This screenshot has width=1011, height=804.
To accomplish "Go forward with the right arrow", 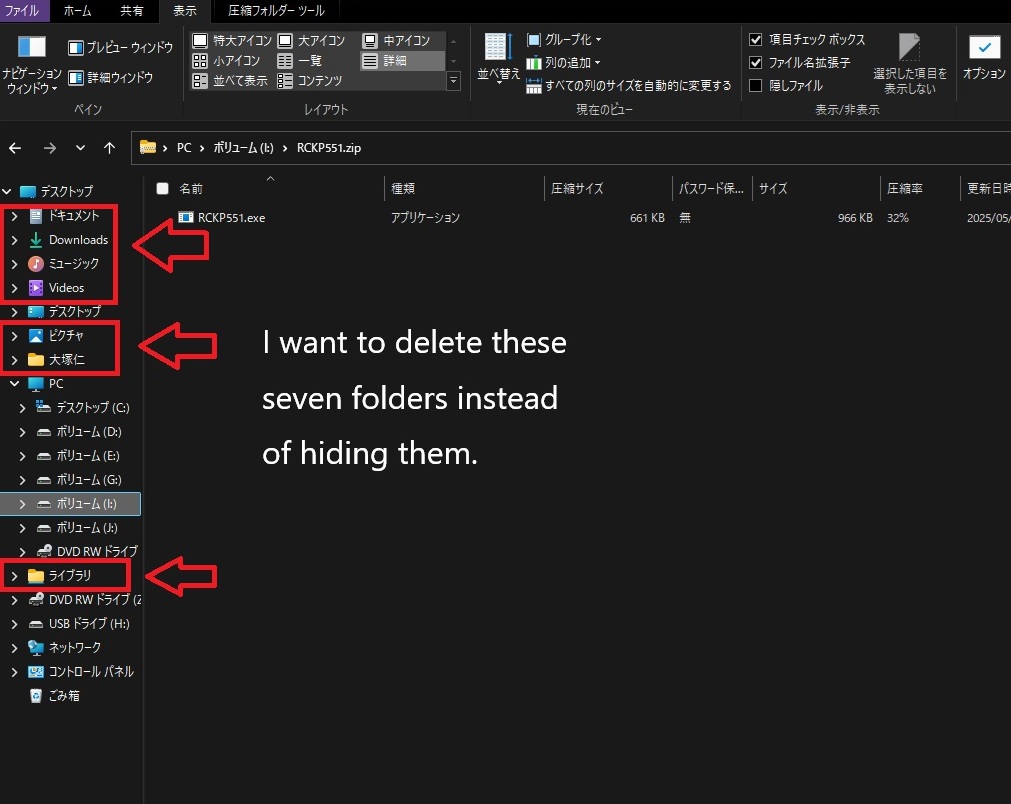I will 50,148.
